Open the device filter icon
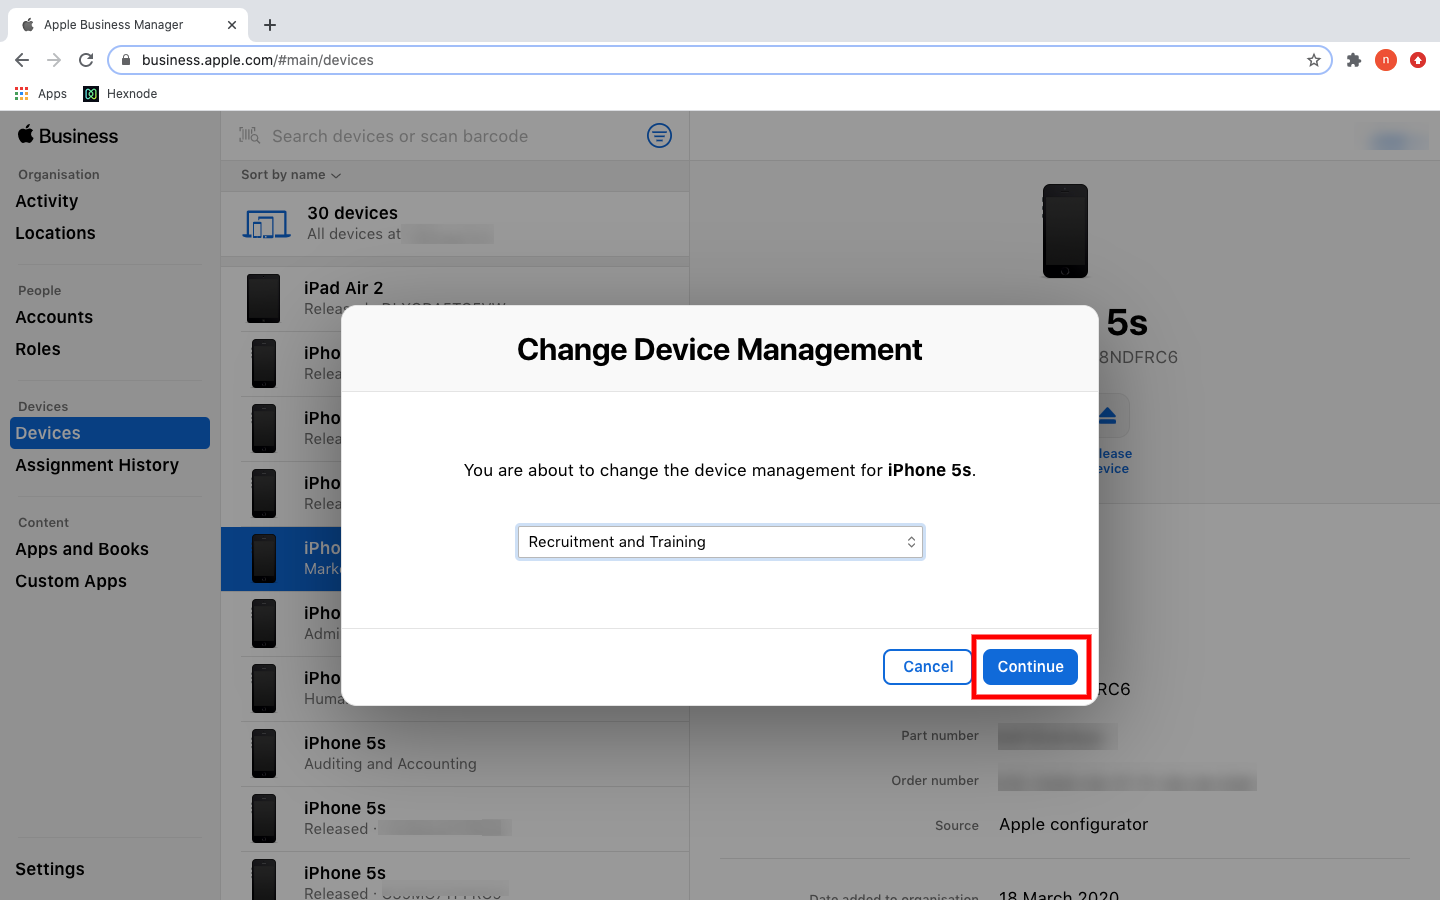The image size is (1440, 900). pyautogui.click(x=659, y=135)
